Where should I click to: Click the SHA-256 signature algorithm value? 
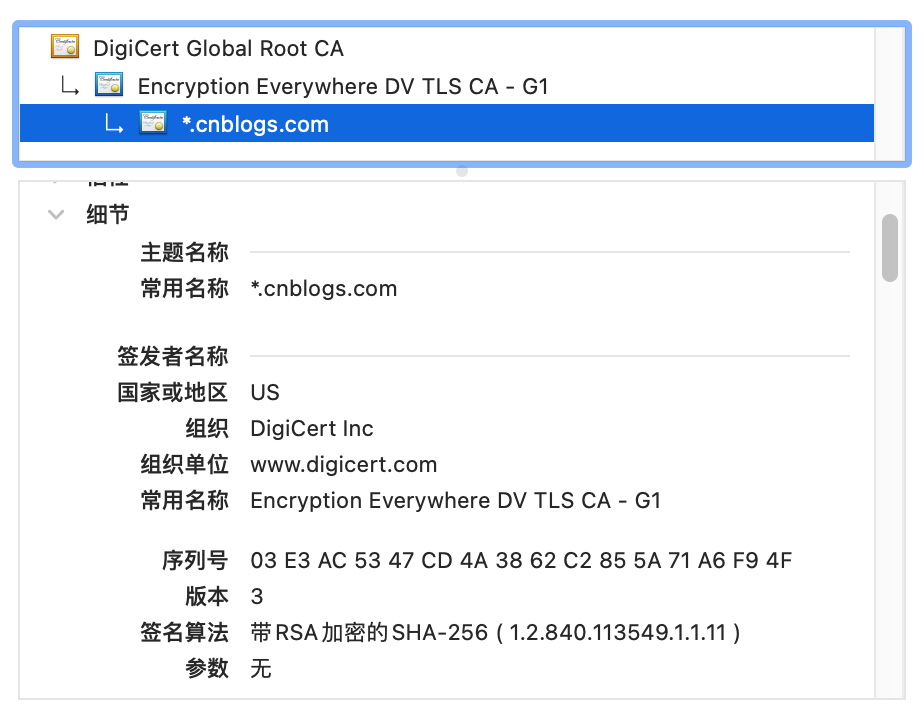click(495, 633)
